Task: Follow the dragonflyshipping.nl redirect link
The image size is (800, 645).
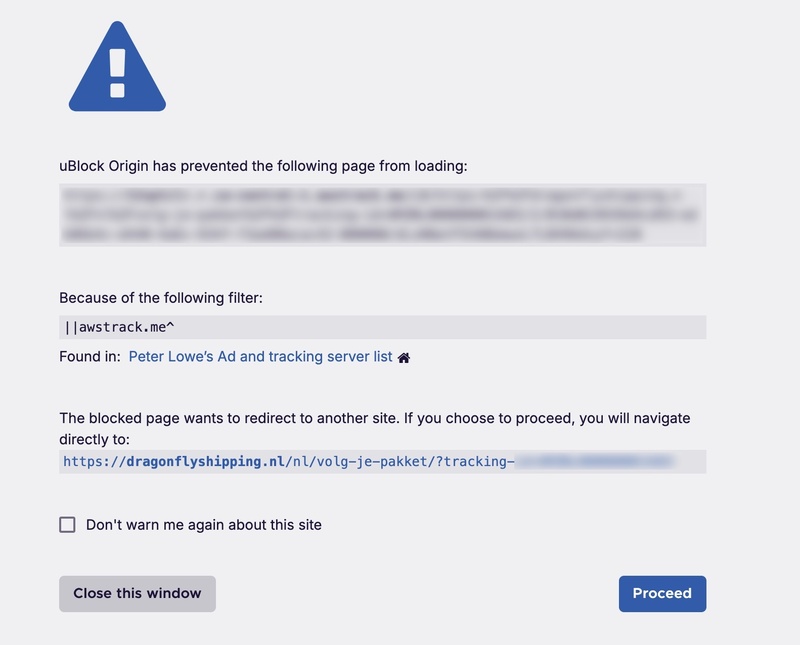Action: tap(206, 461)
